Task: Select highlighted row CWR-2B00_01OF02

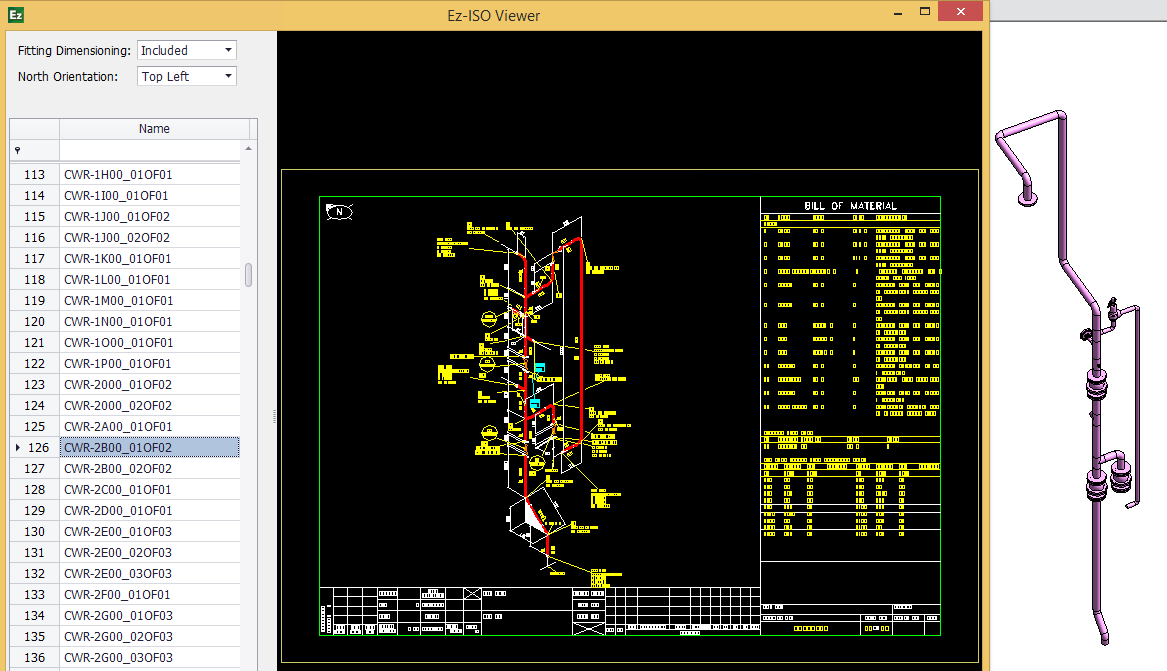Action: [x=150, y=447]
